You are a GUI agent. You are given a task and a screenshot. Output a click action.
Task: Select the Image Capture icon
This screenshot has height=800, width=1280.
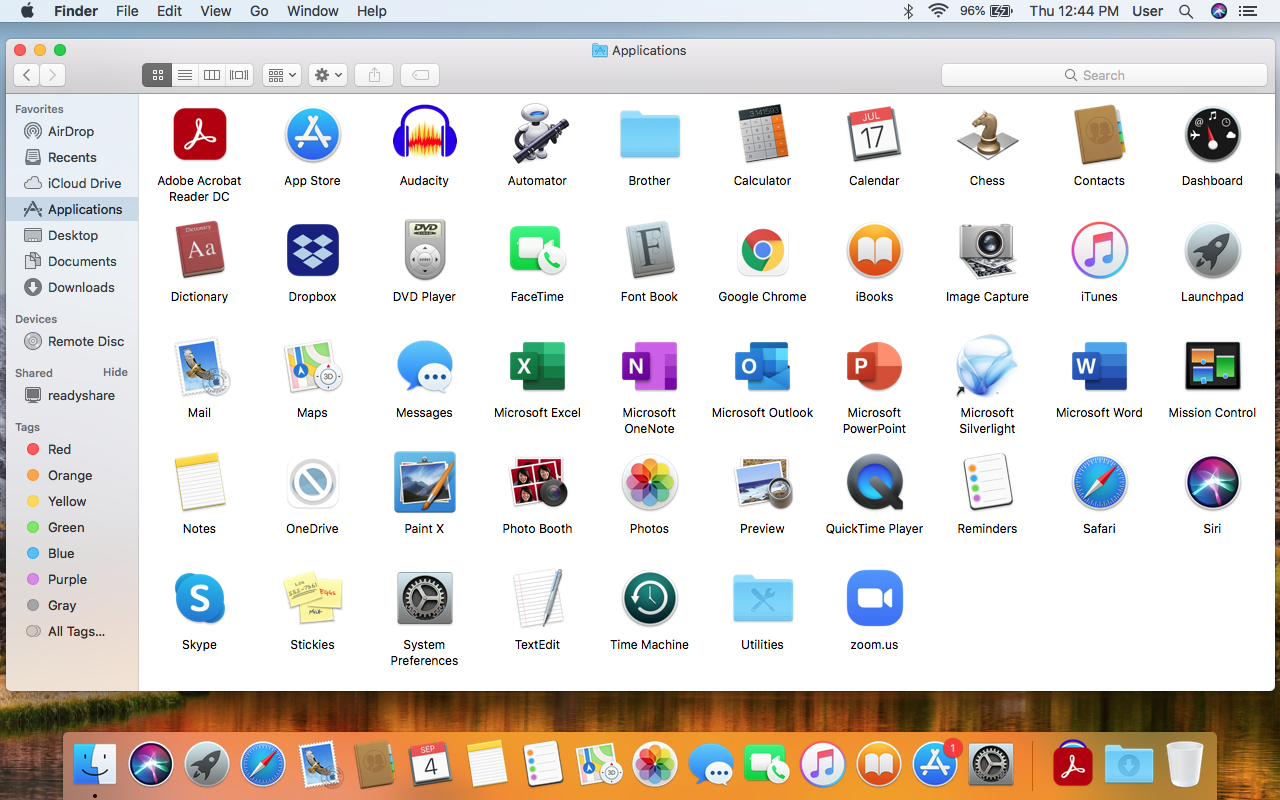point(987,250)
